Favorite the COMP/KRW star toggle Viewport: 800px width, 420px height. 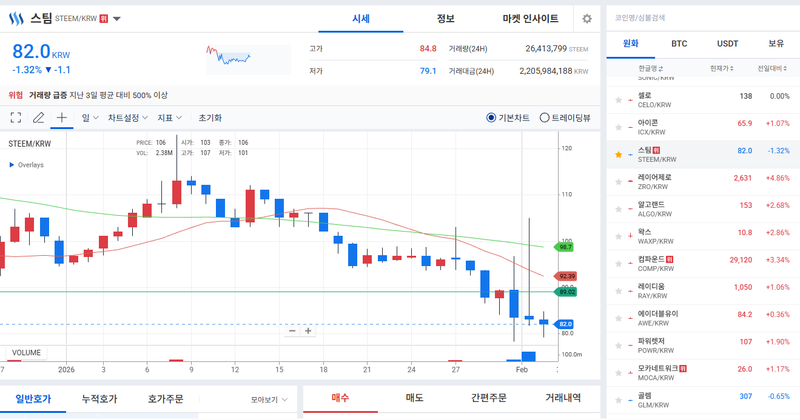618,263
